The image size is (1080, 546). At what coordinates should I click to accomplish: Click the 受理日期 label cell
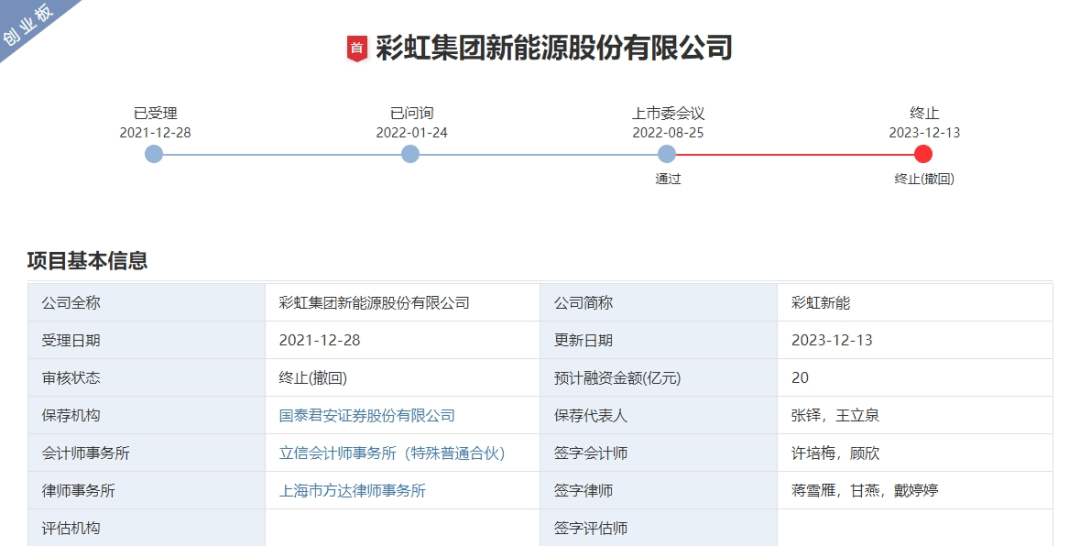point(147,340)
